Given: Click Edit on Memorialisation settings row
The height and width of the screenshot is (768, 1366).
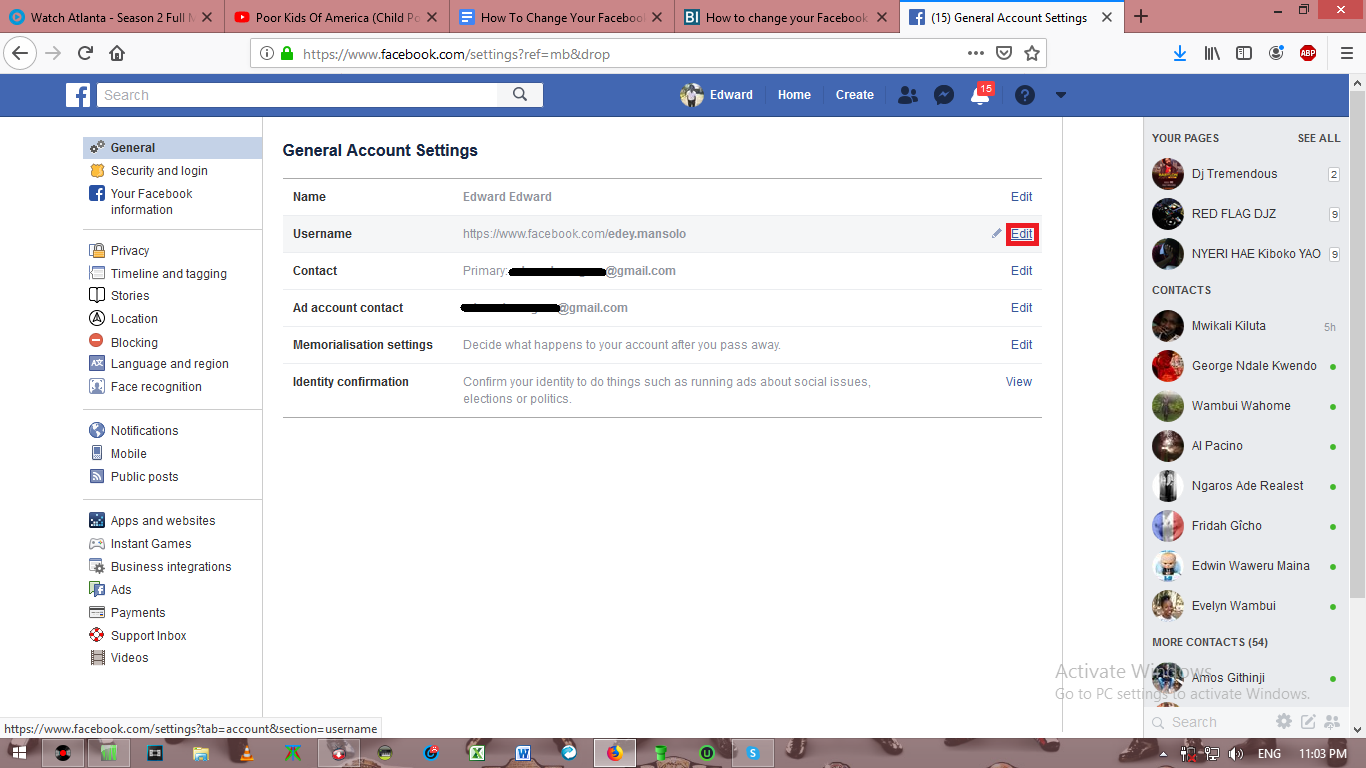Looking at the screenshot, I should pyautogui.click(x=1021, y=345).
